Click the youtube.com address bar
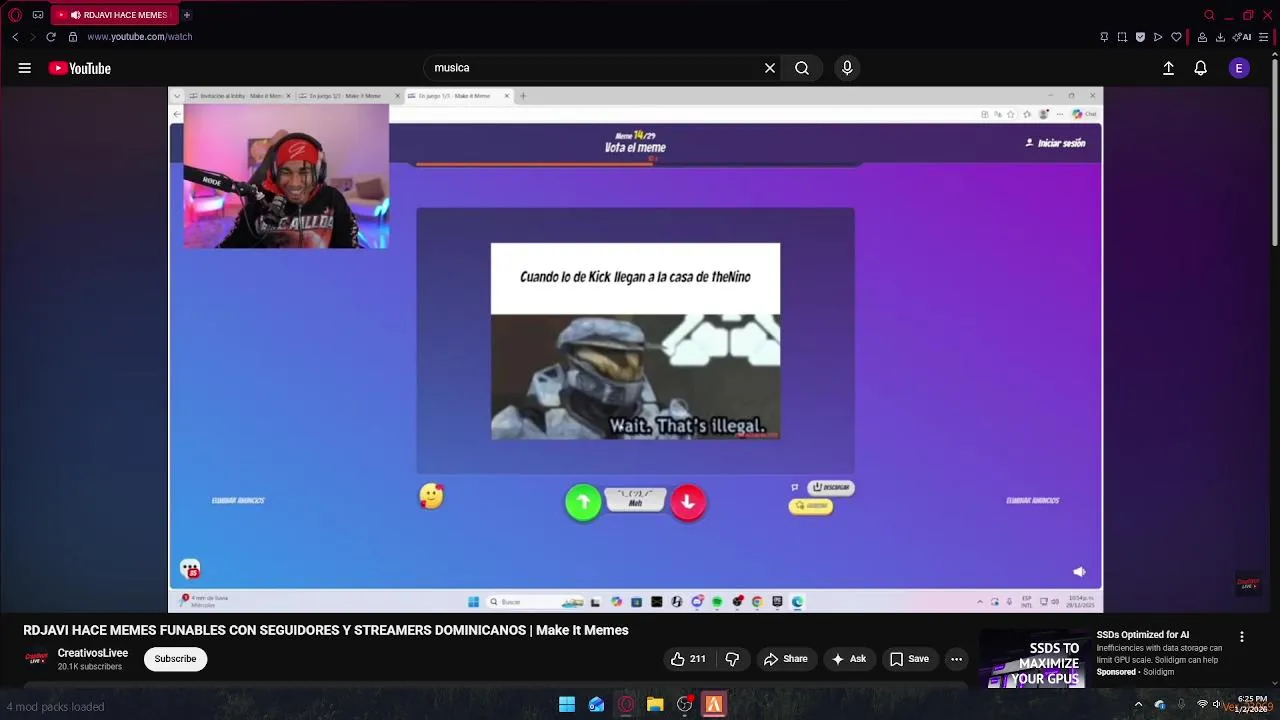 [x=139, y=37]
